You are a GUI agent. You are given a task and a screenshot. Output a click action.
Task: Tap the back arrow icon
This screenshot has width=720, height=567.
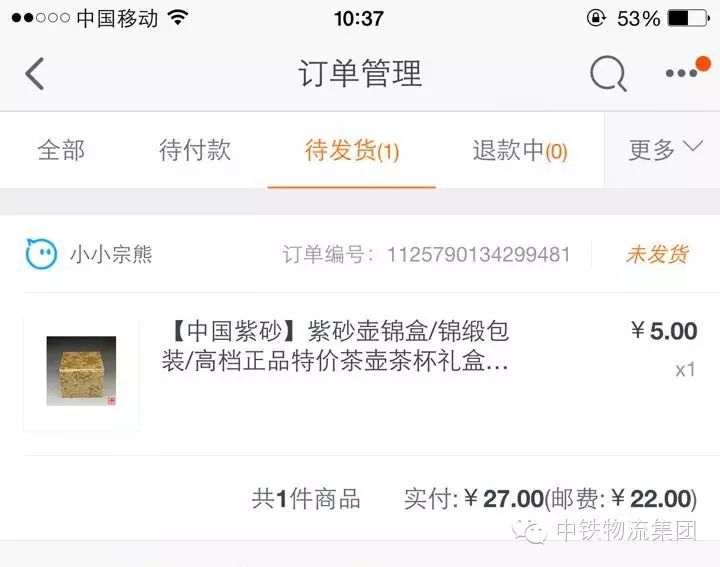[x=34, y=73]
